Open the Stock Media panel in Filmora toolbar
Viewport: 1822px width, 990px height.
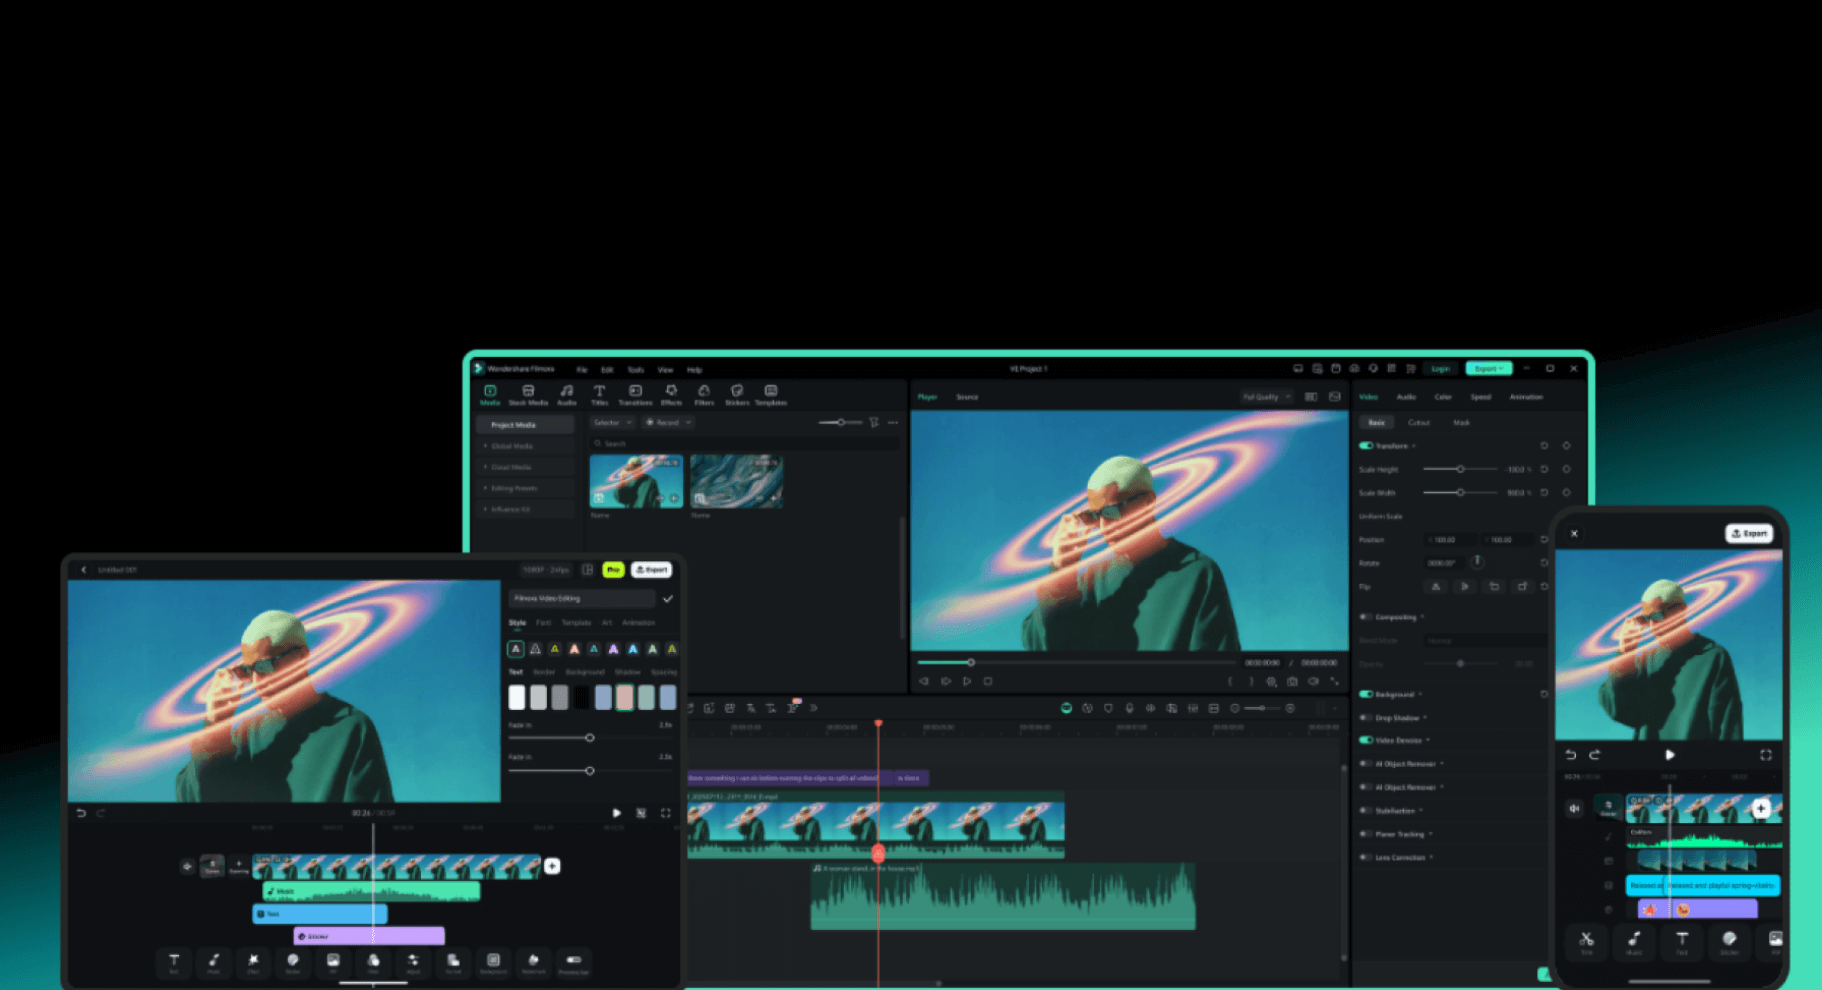(x=528, y=394)
